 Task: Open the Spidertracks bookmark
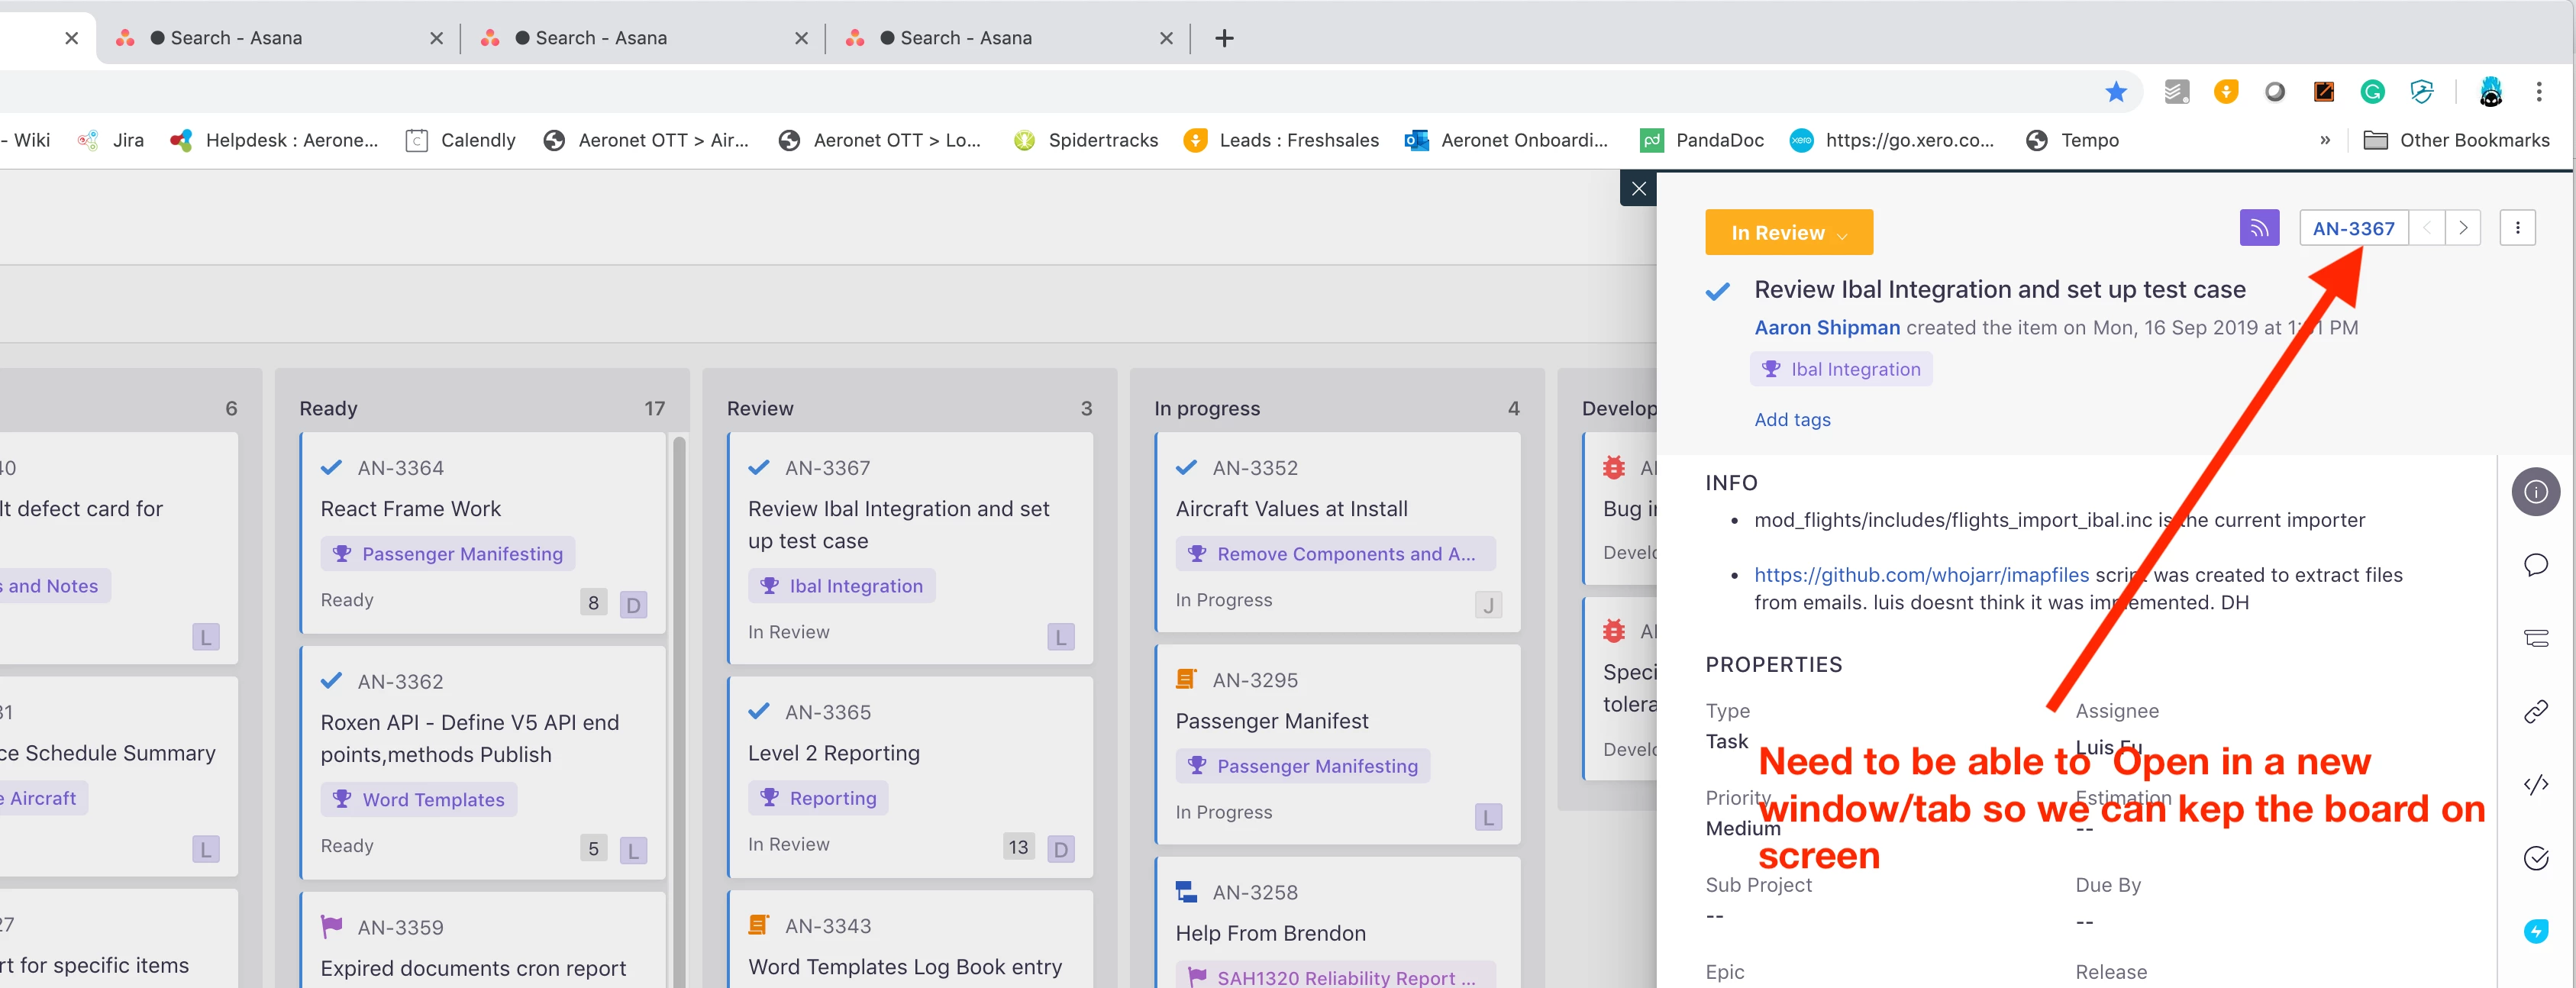coord(1085,140)
